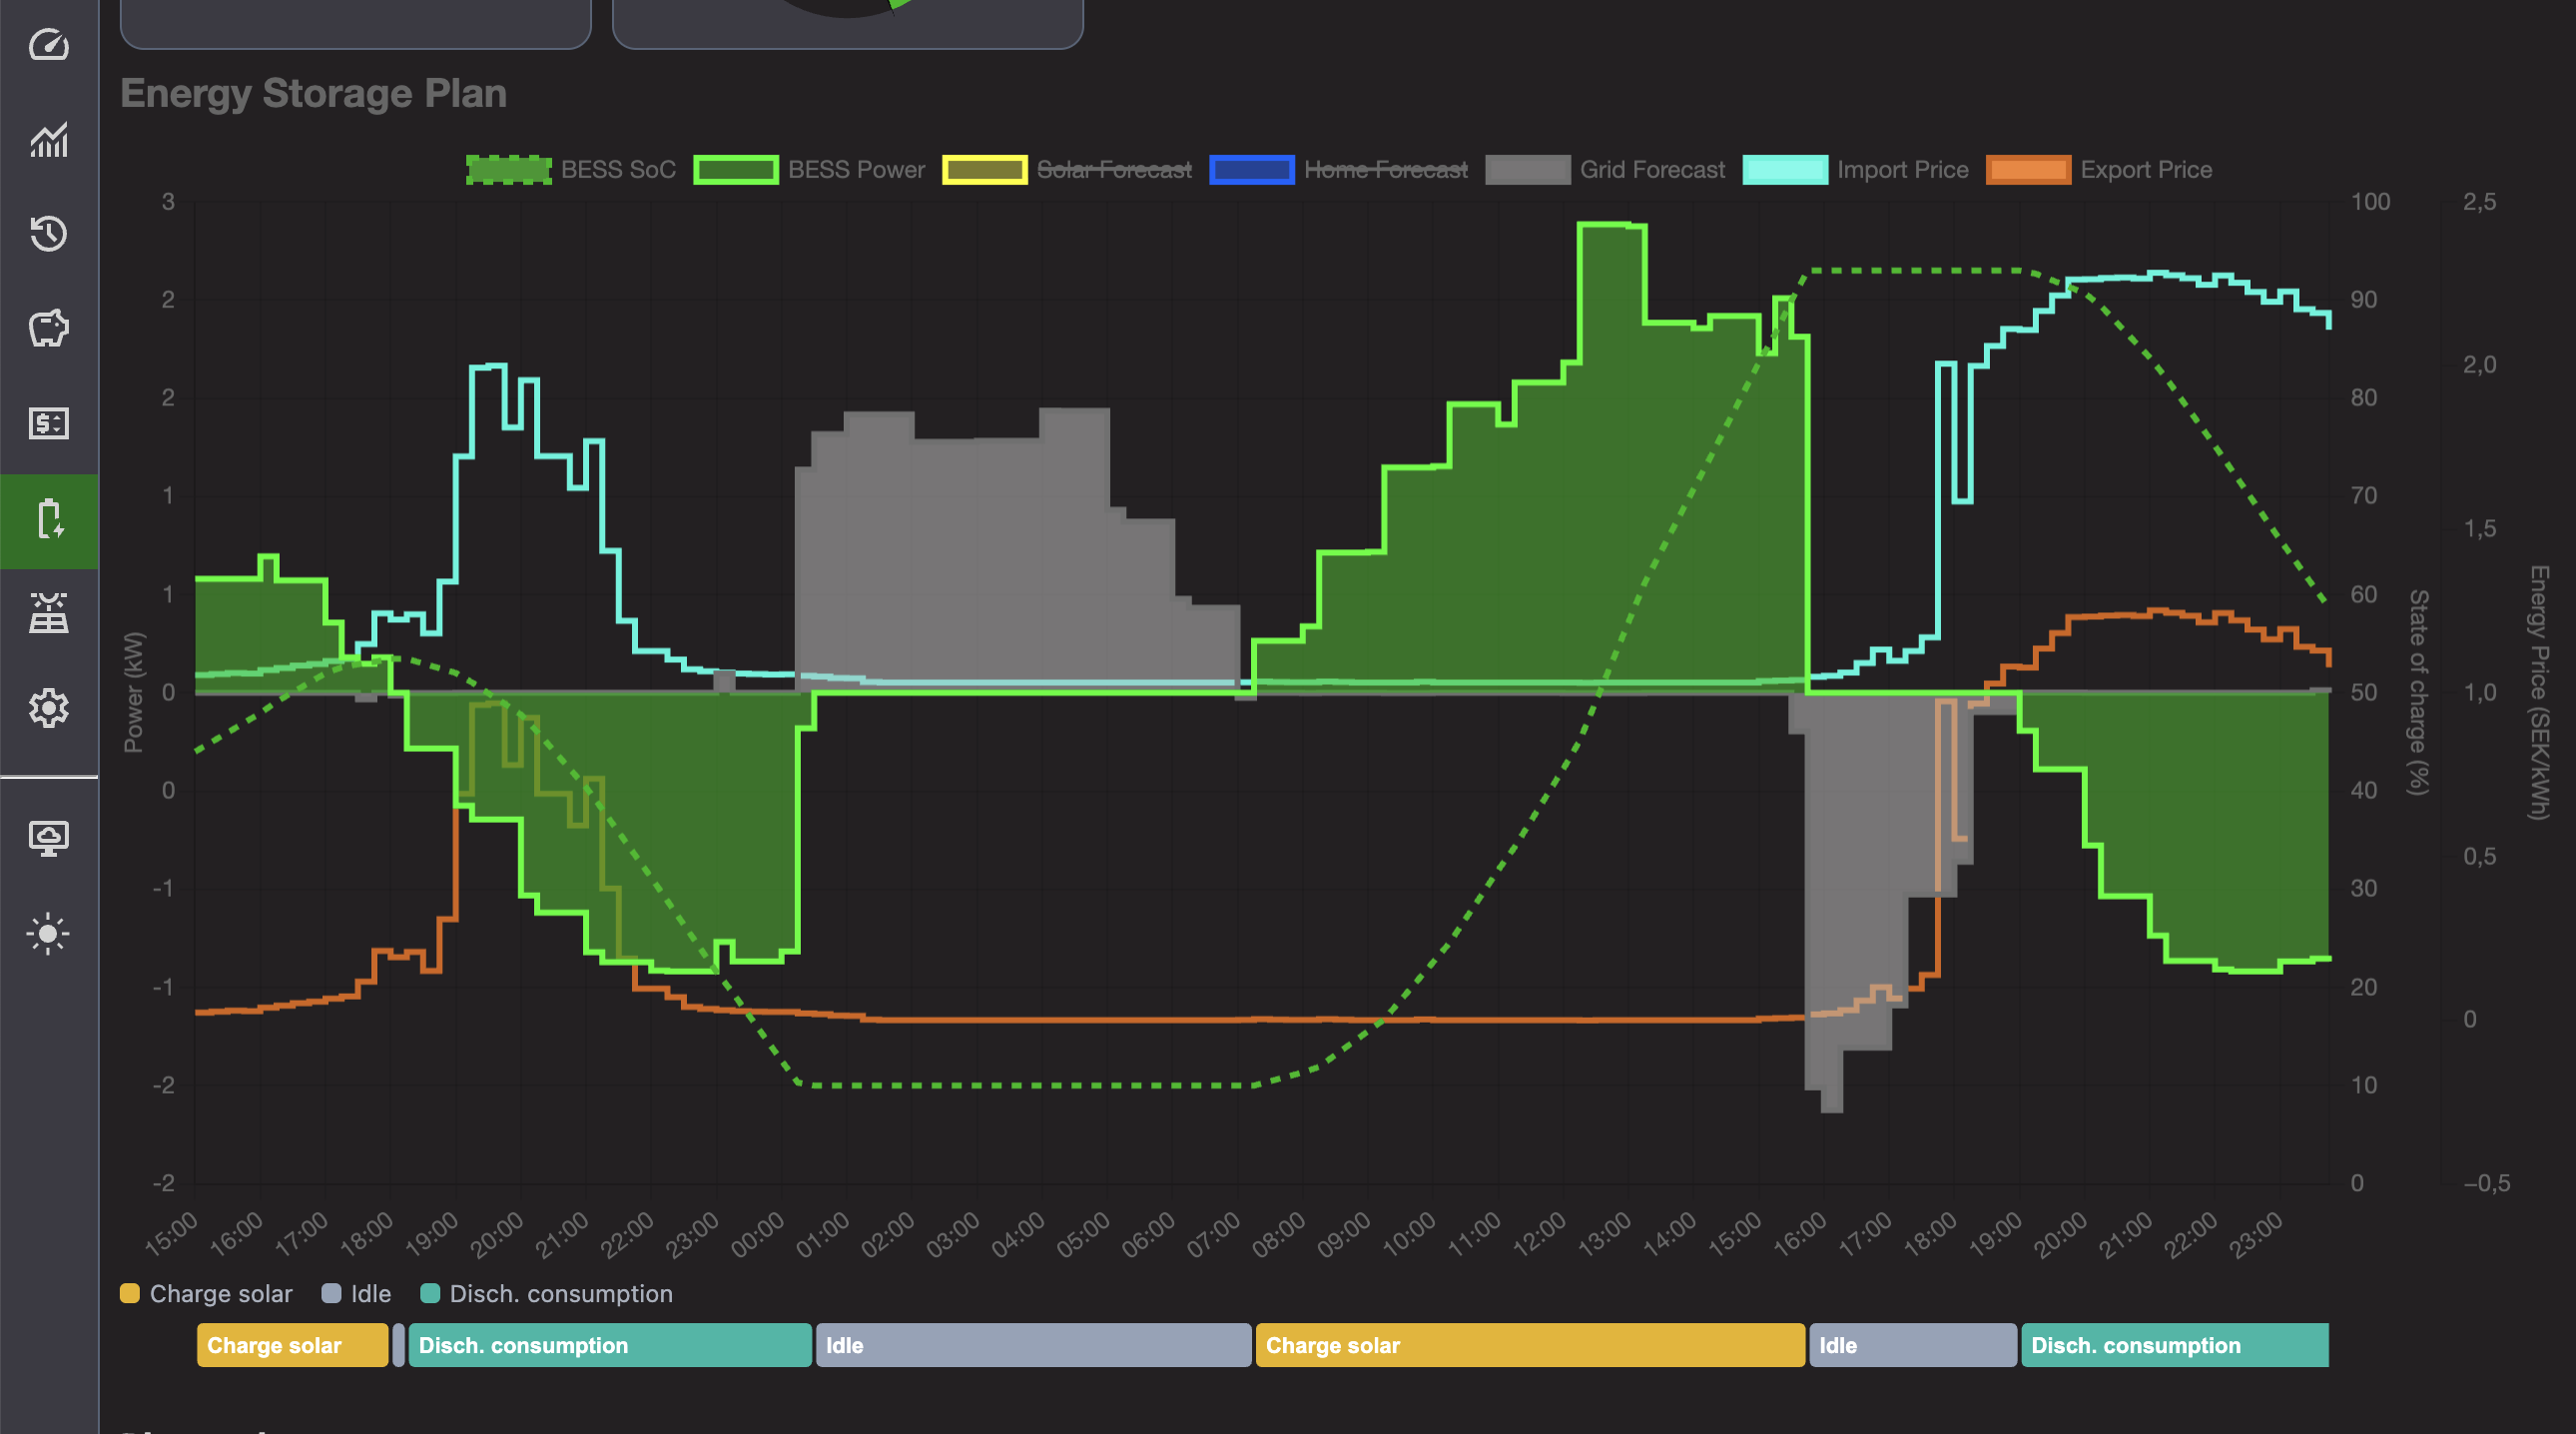Open the history clock icon in sidebar
Screen dimensions: 2576x1434
(48, 234)
